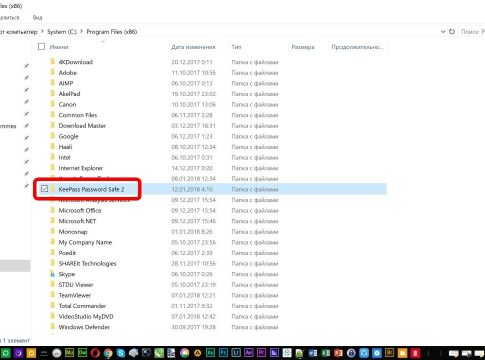Open Microsoft Word from the taskbar
Image resolution: width=485 pixels, height=360 pixels.
click(313, 353)
